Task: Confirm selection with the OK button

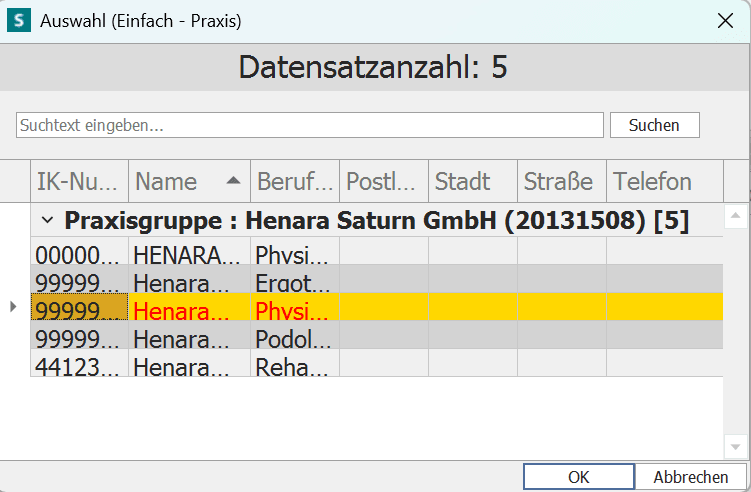Action: click(x=579, y=477)
